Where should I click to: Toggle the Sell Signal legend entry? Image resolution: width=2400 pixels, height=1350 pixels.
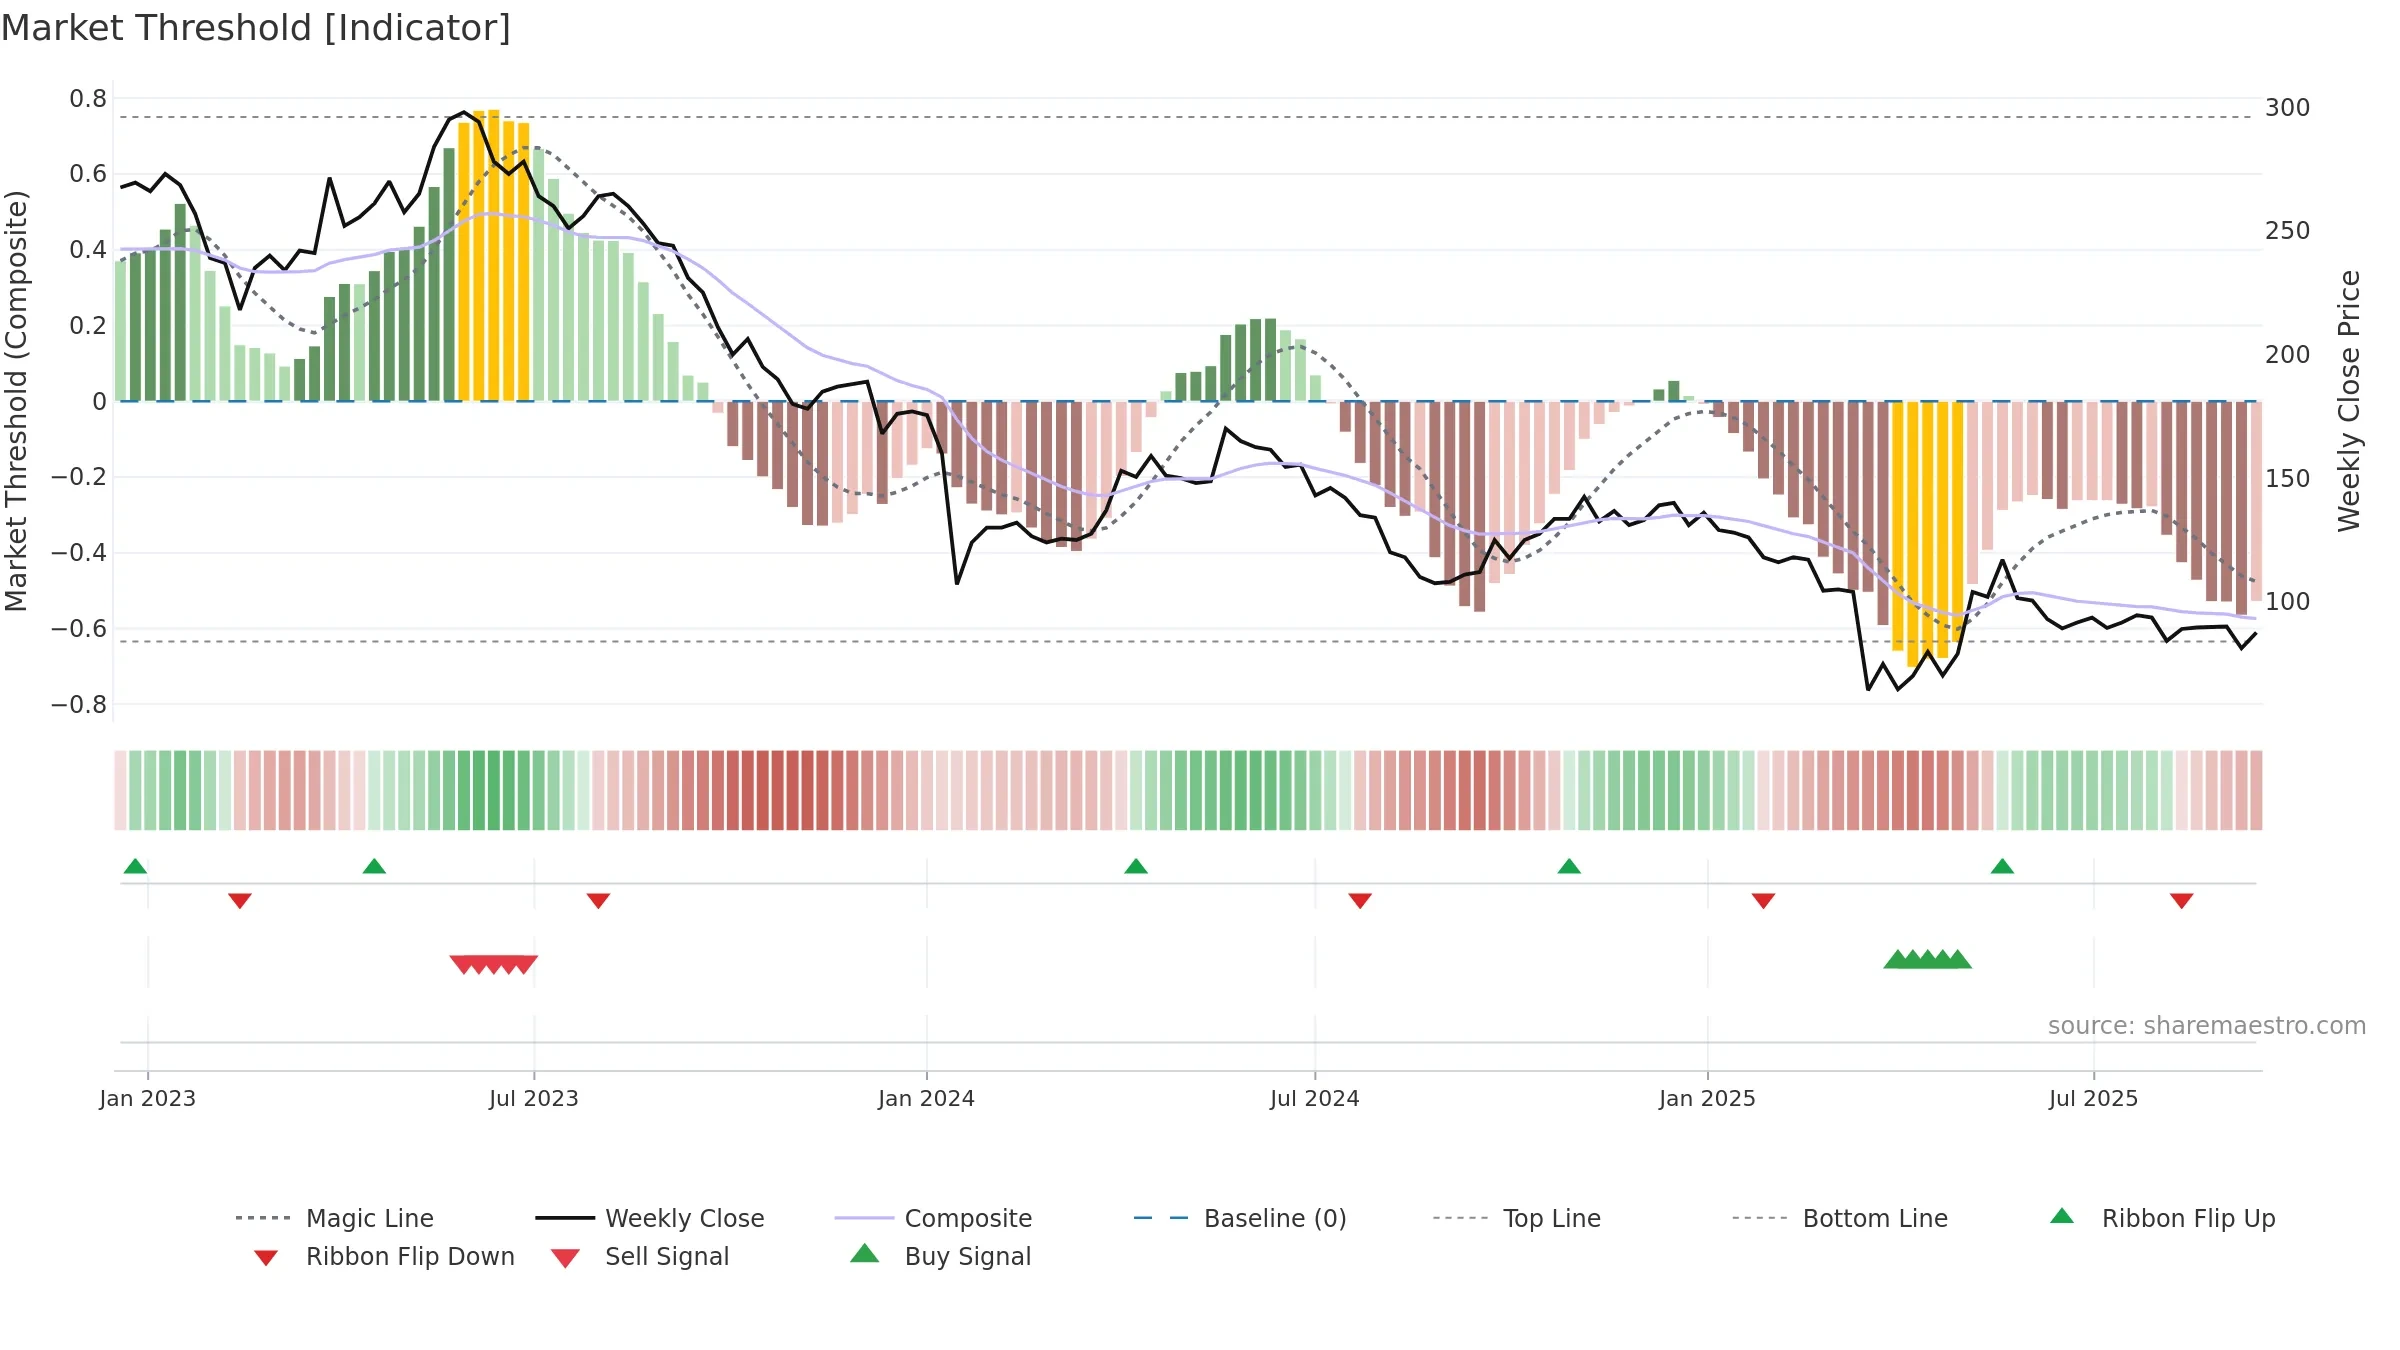[x=640, y=1256]
